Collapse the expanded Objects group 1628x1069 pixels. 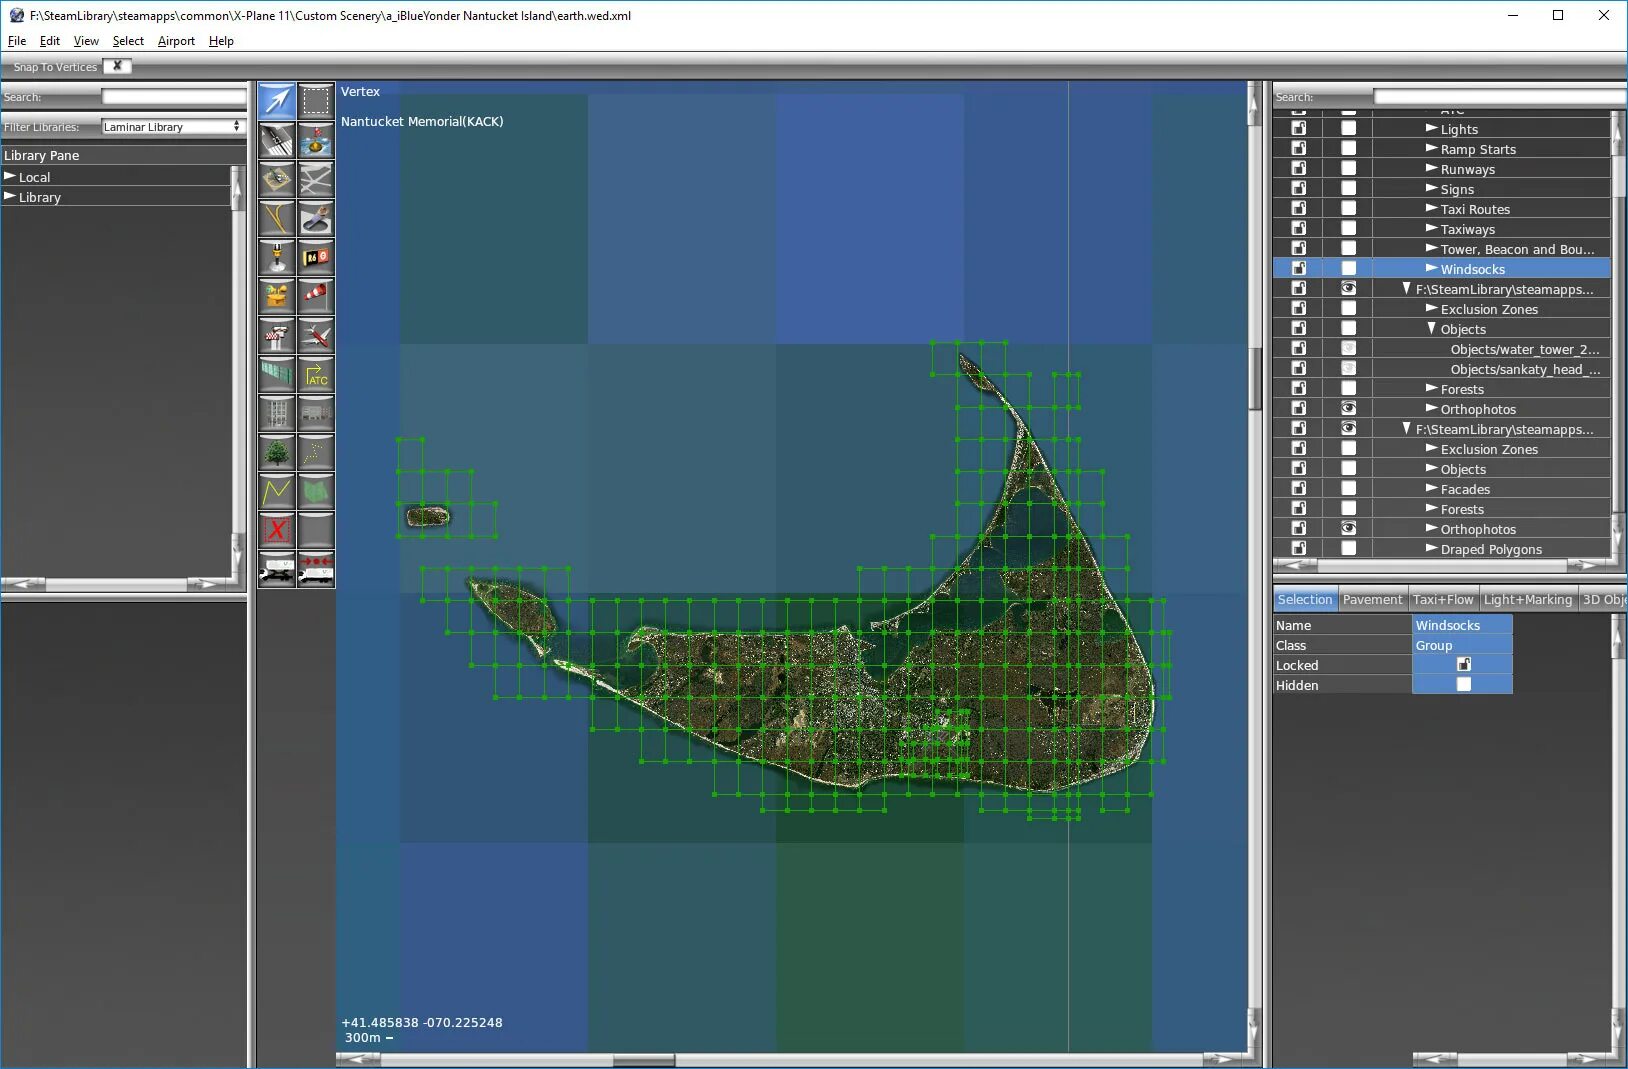point(1431,328)
